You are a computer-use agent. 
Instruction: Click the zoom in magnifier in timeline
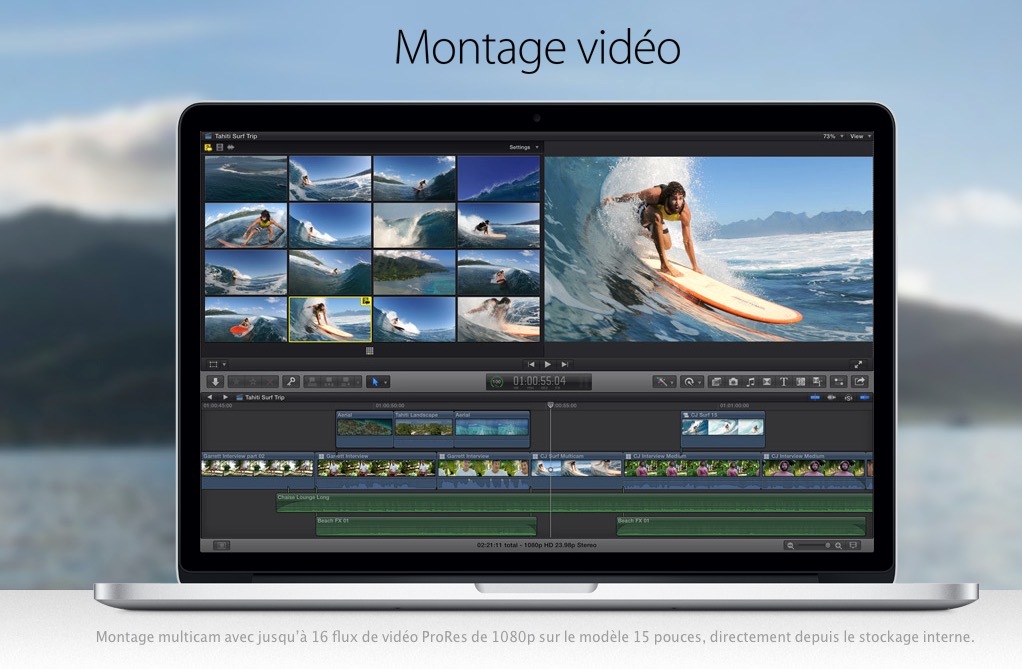(839, 545)
